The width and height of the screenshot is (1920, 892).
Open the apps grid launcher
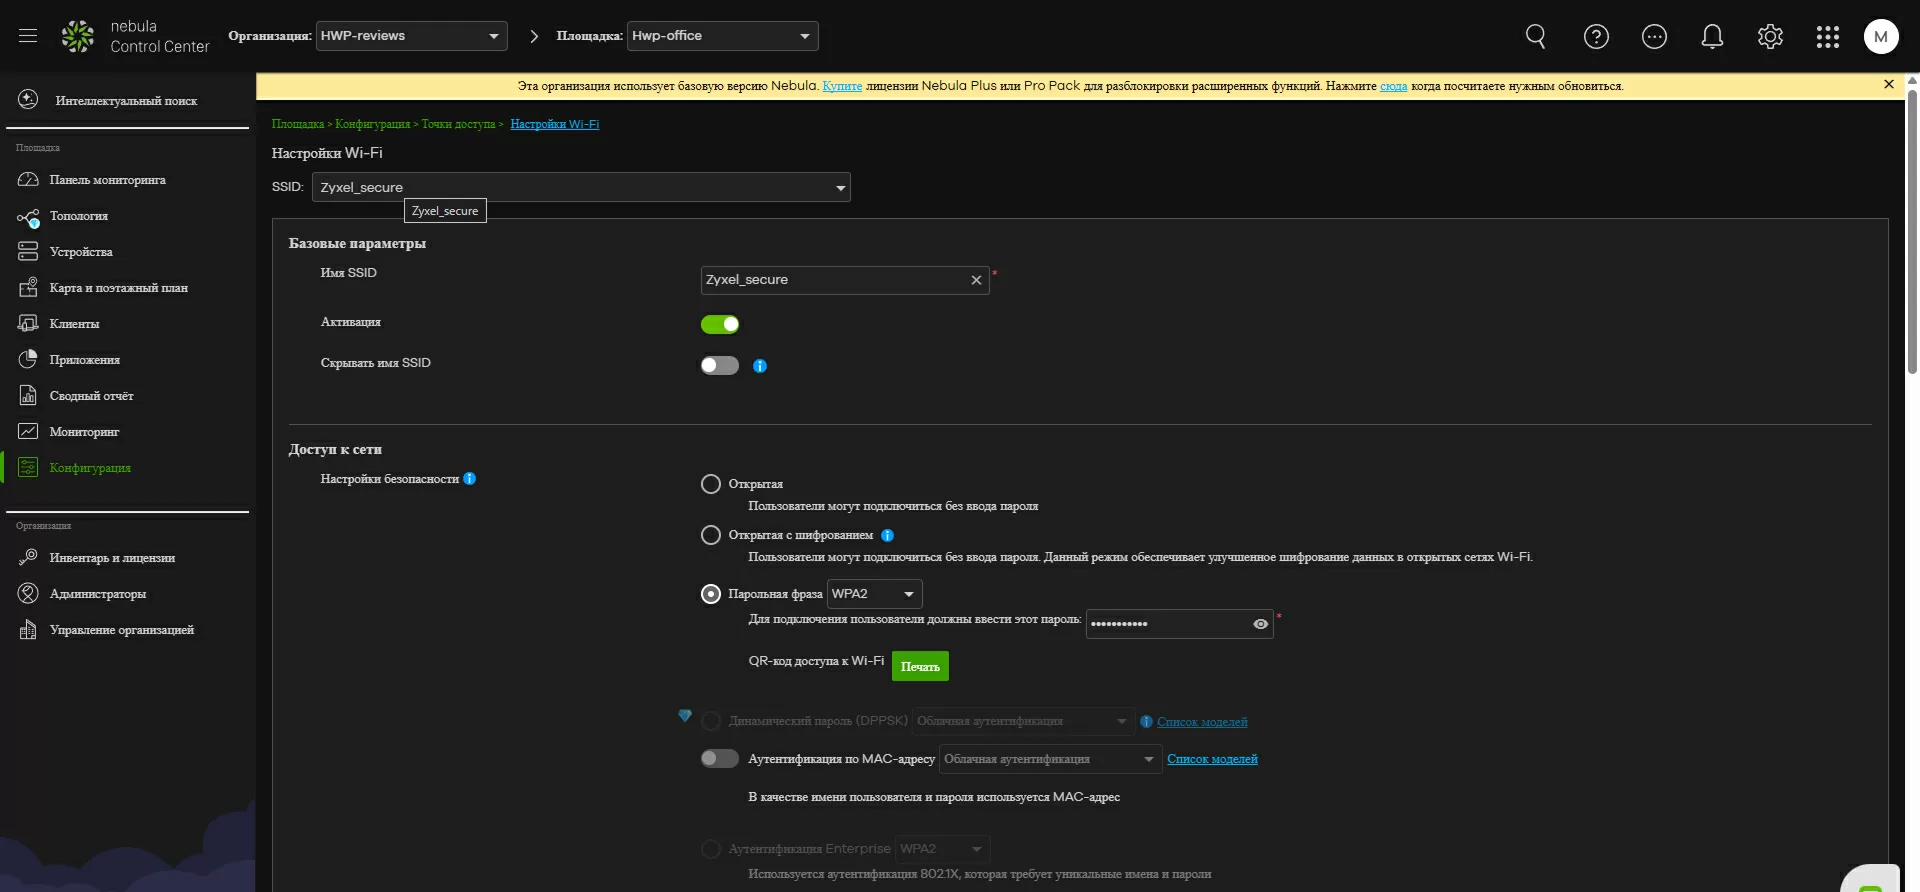click(x=1827, y=37)
